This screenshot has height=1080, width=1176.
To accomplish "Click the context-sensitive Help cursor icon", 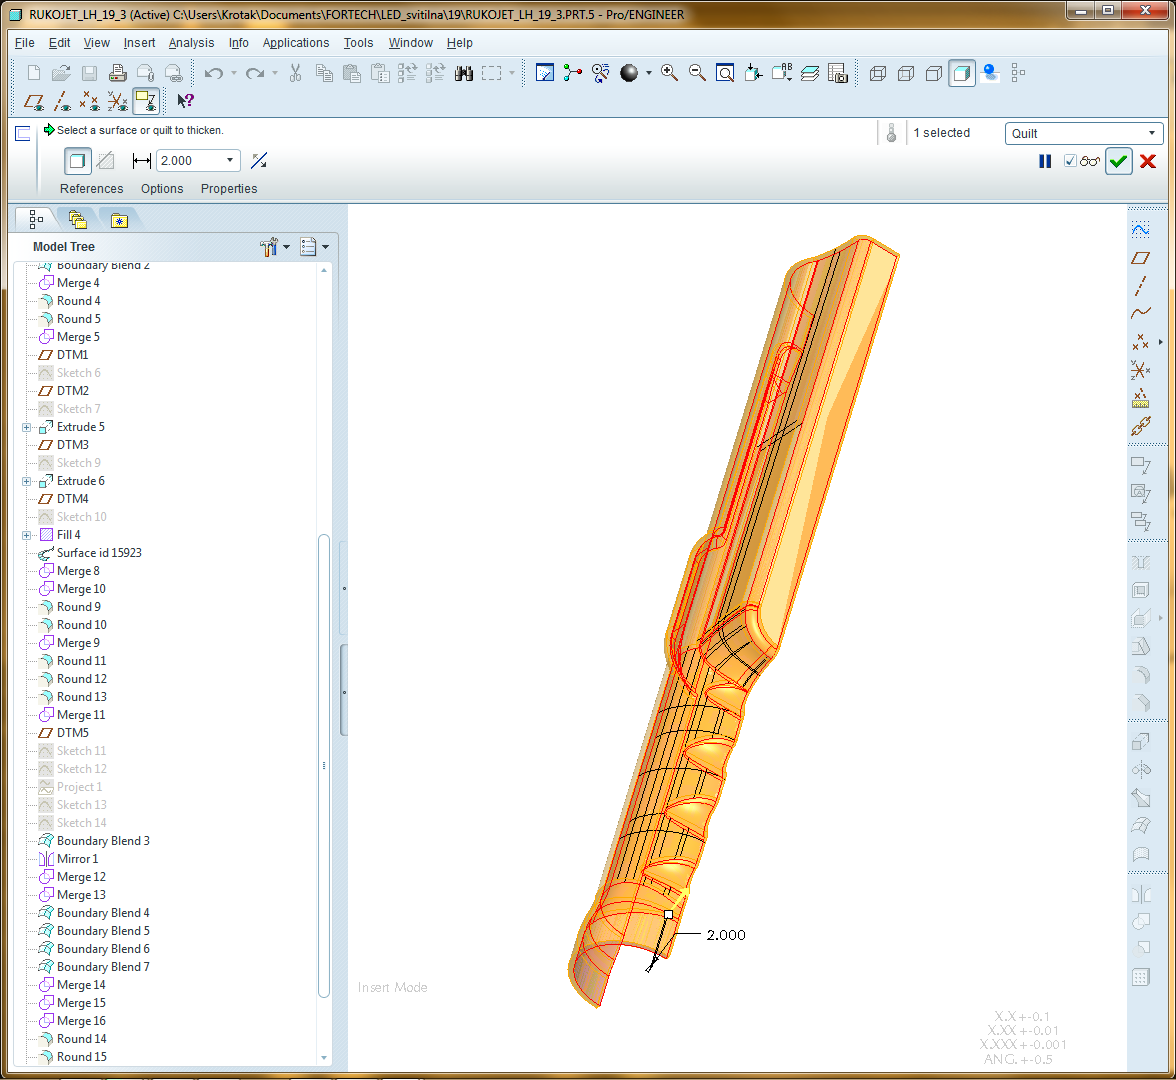I will pos(185,100).
